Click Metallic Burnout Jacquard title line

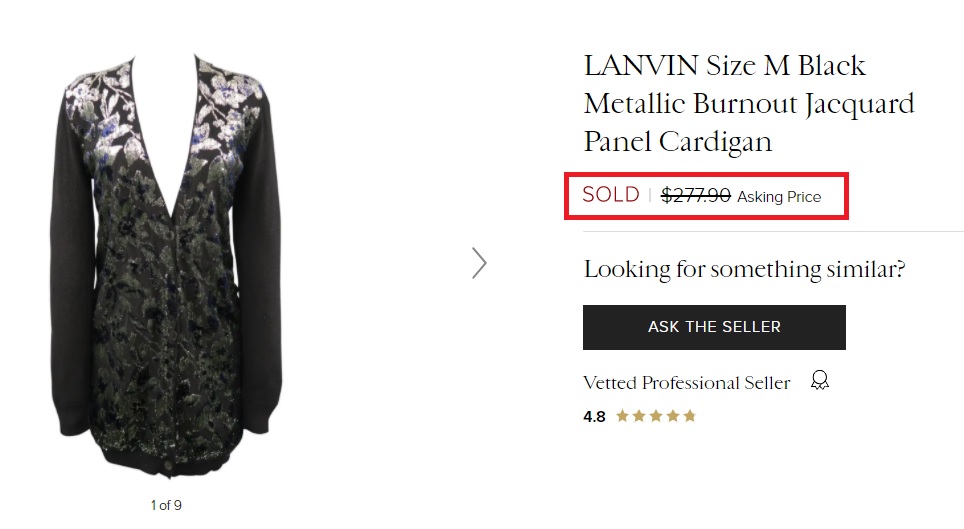click(749, 104)
